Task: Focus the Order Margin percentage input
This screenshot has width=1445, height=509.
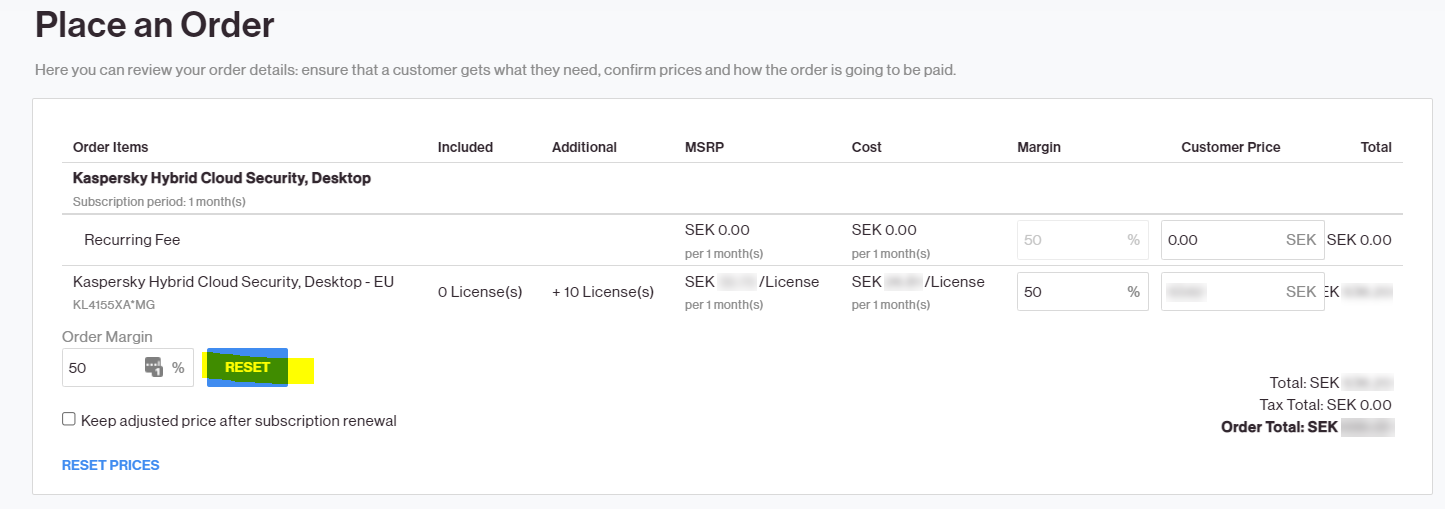Action: (x=127, y=367)
